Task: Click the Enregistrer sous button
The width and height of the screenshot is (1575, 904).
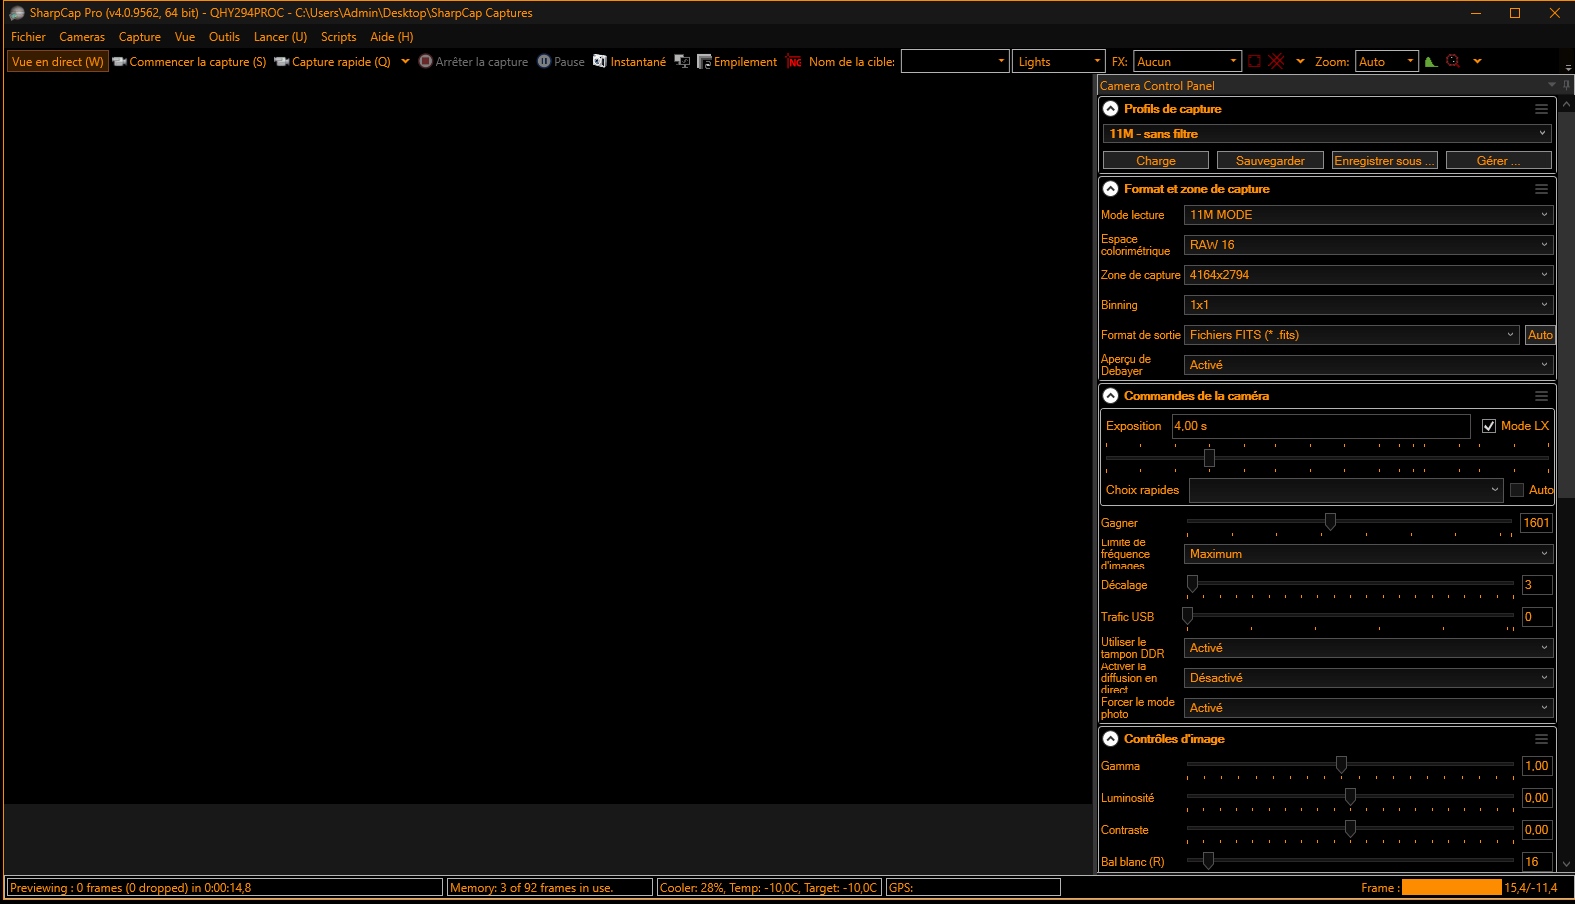Action: 1384,161
